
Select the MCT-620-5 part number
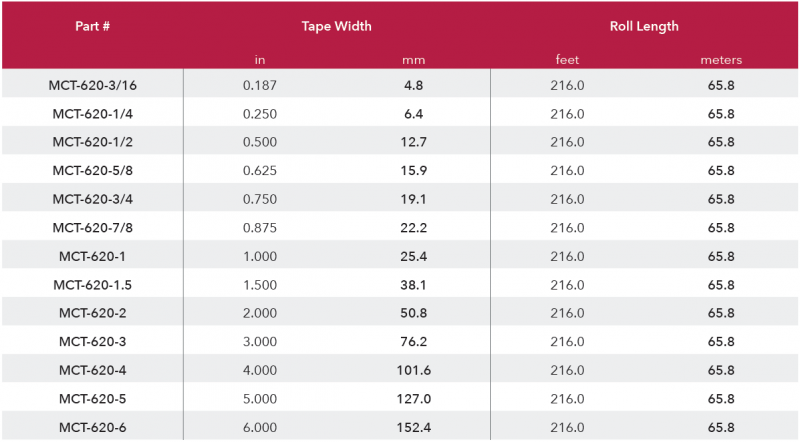[92, 399]
